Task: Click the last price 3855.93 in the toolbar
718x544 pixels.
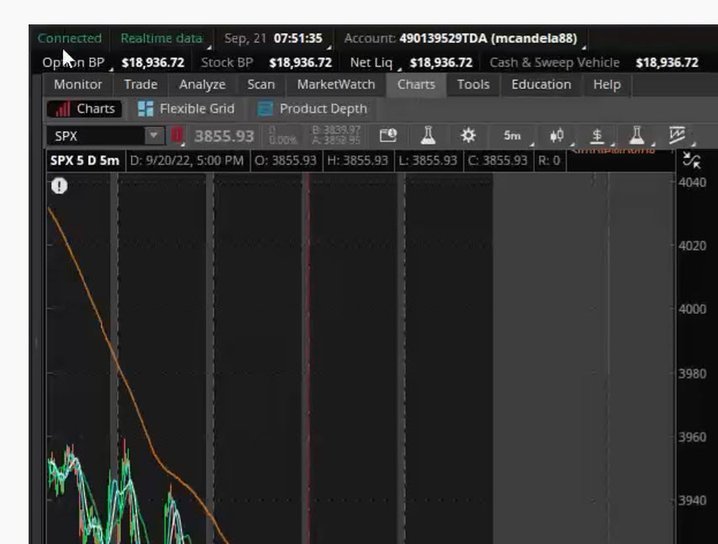Action: [224, 136]
